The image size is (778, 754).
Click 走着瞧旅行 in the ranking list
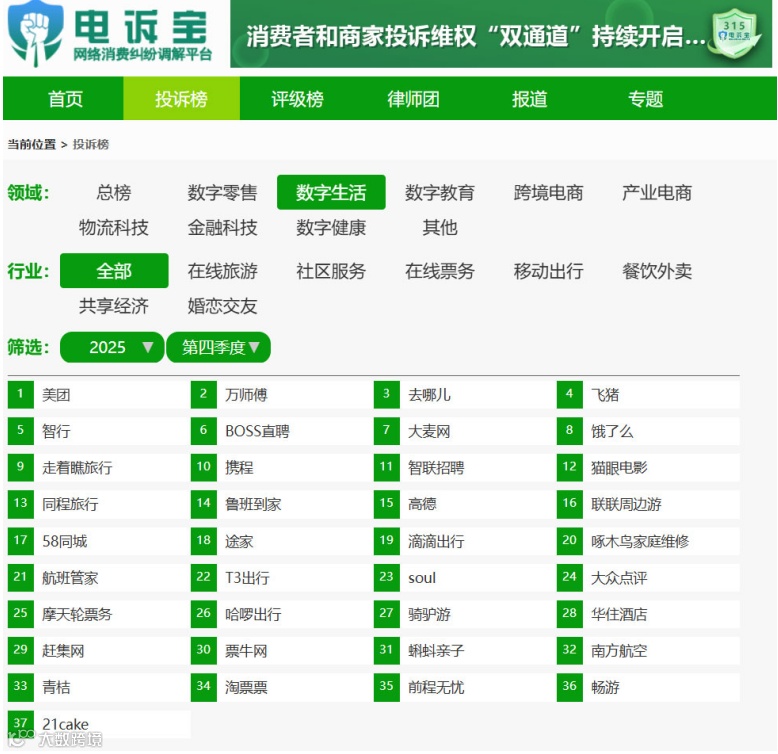click(x=77, y=468)
